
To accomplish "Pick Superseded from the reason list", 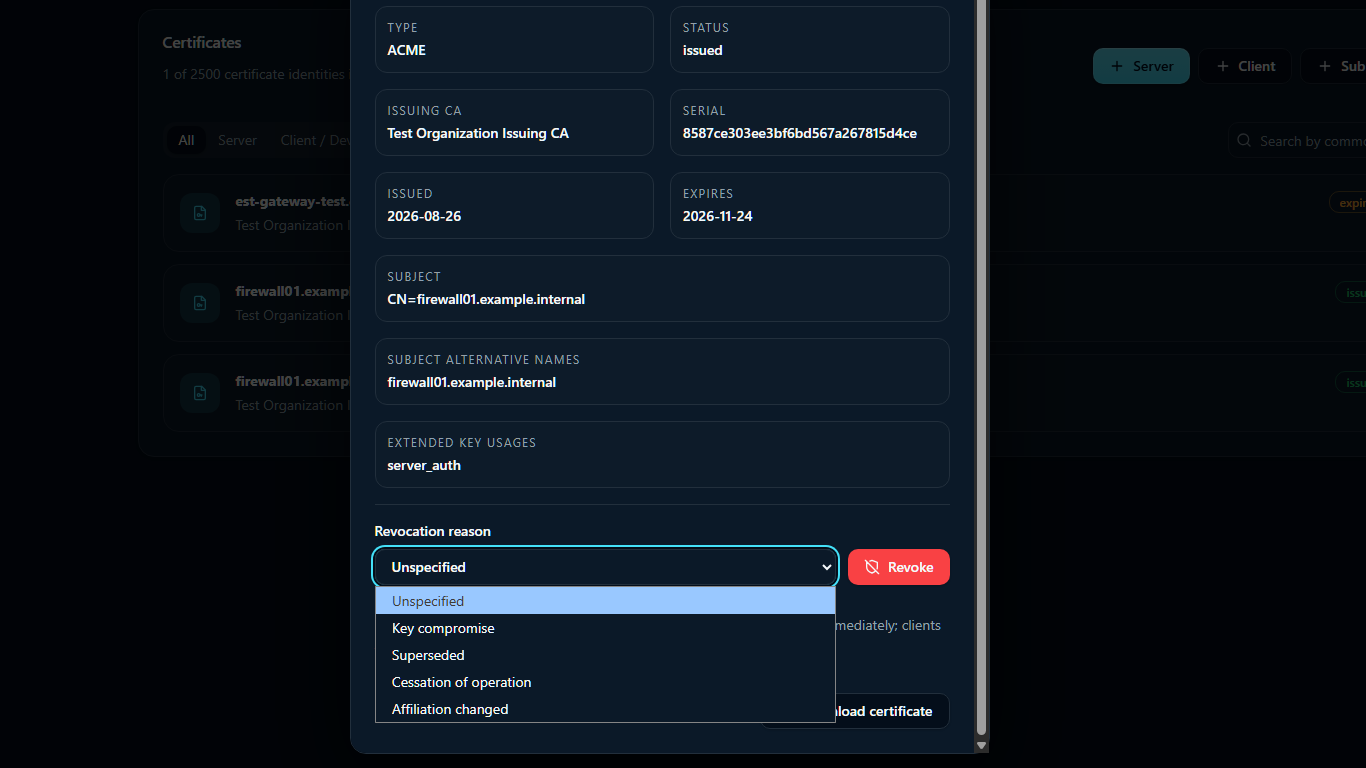I will pyautogui.click(x=605, y=655).
